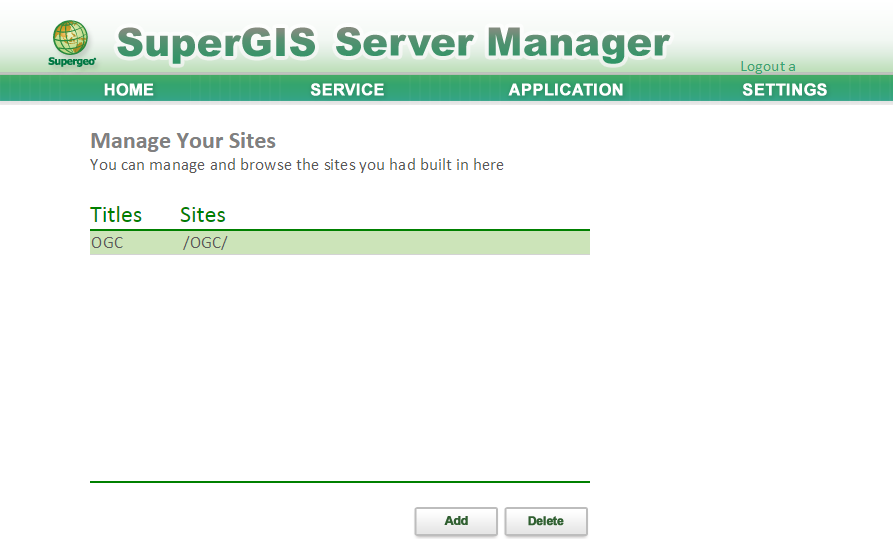
Task: Open the HOME menu
Action: pos(129,89)
